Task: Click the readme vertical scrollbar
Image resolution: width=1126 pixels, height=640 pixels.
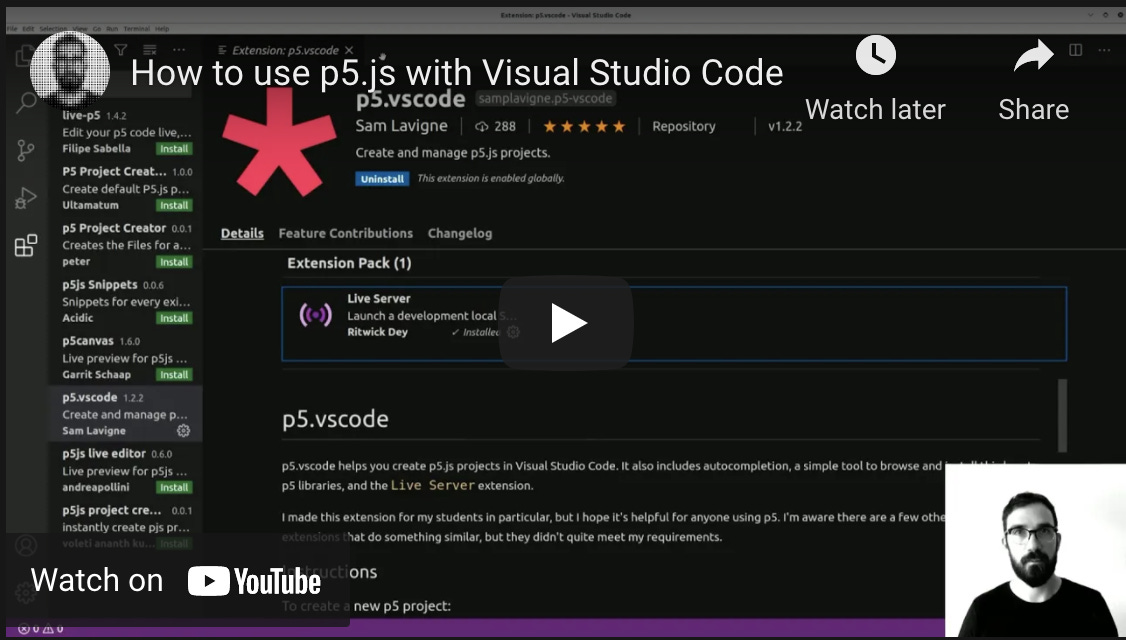Action: click(1062, 416)
